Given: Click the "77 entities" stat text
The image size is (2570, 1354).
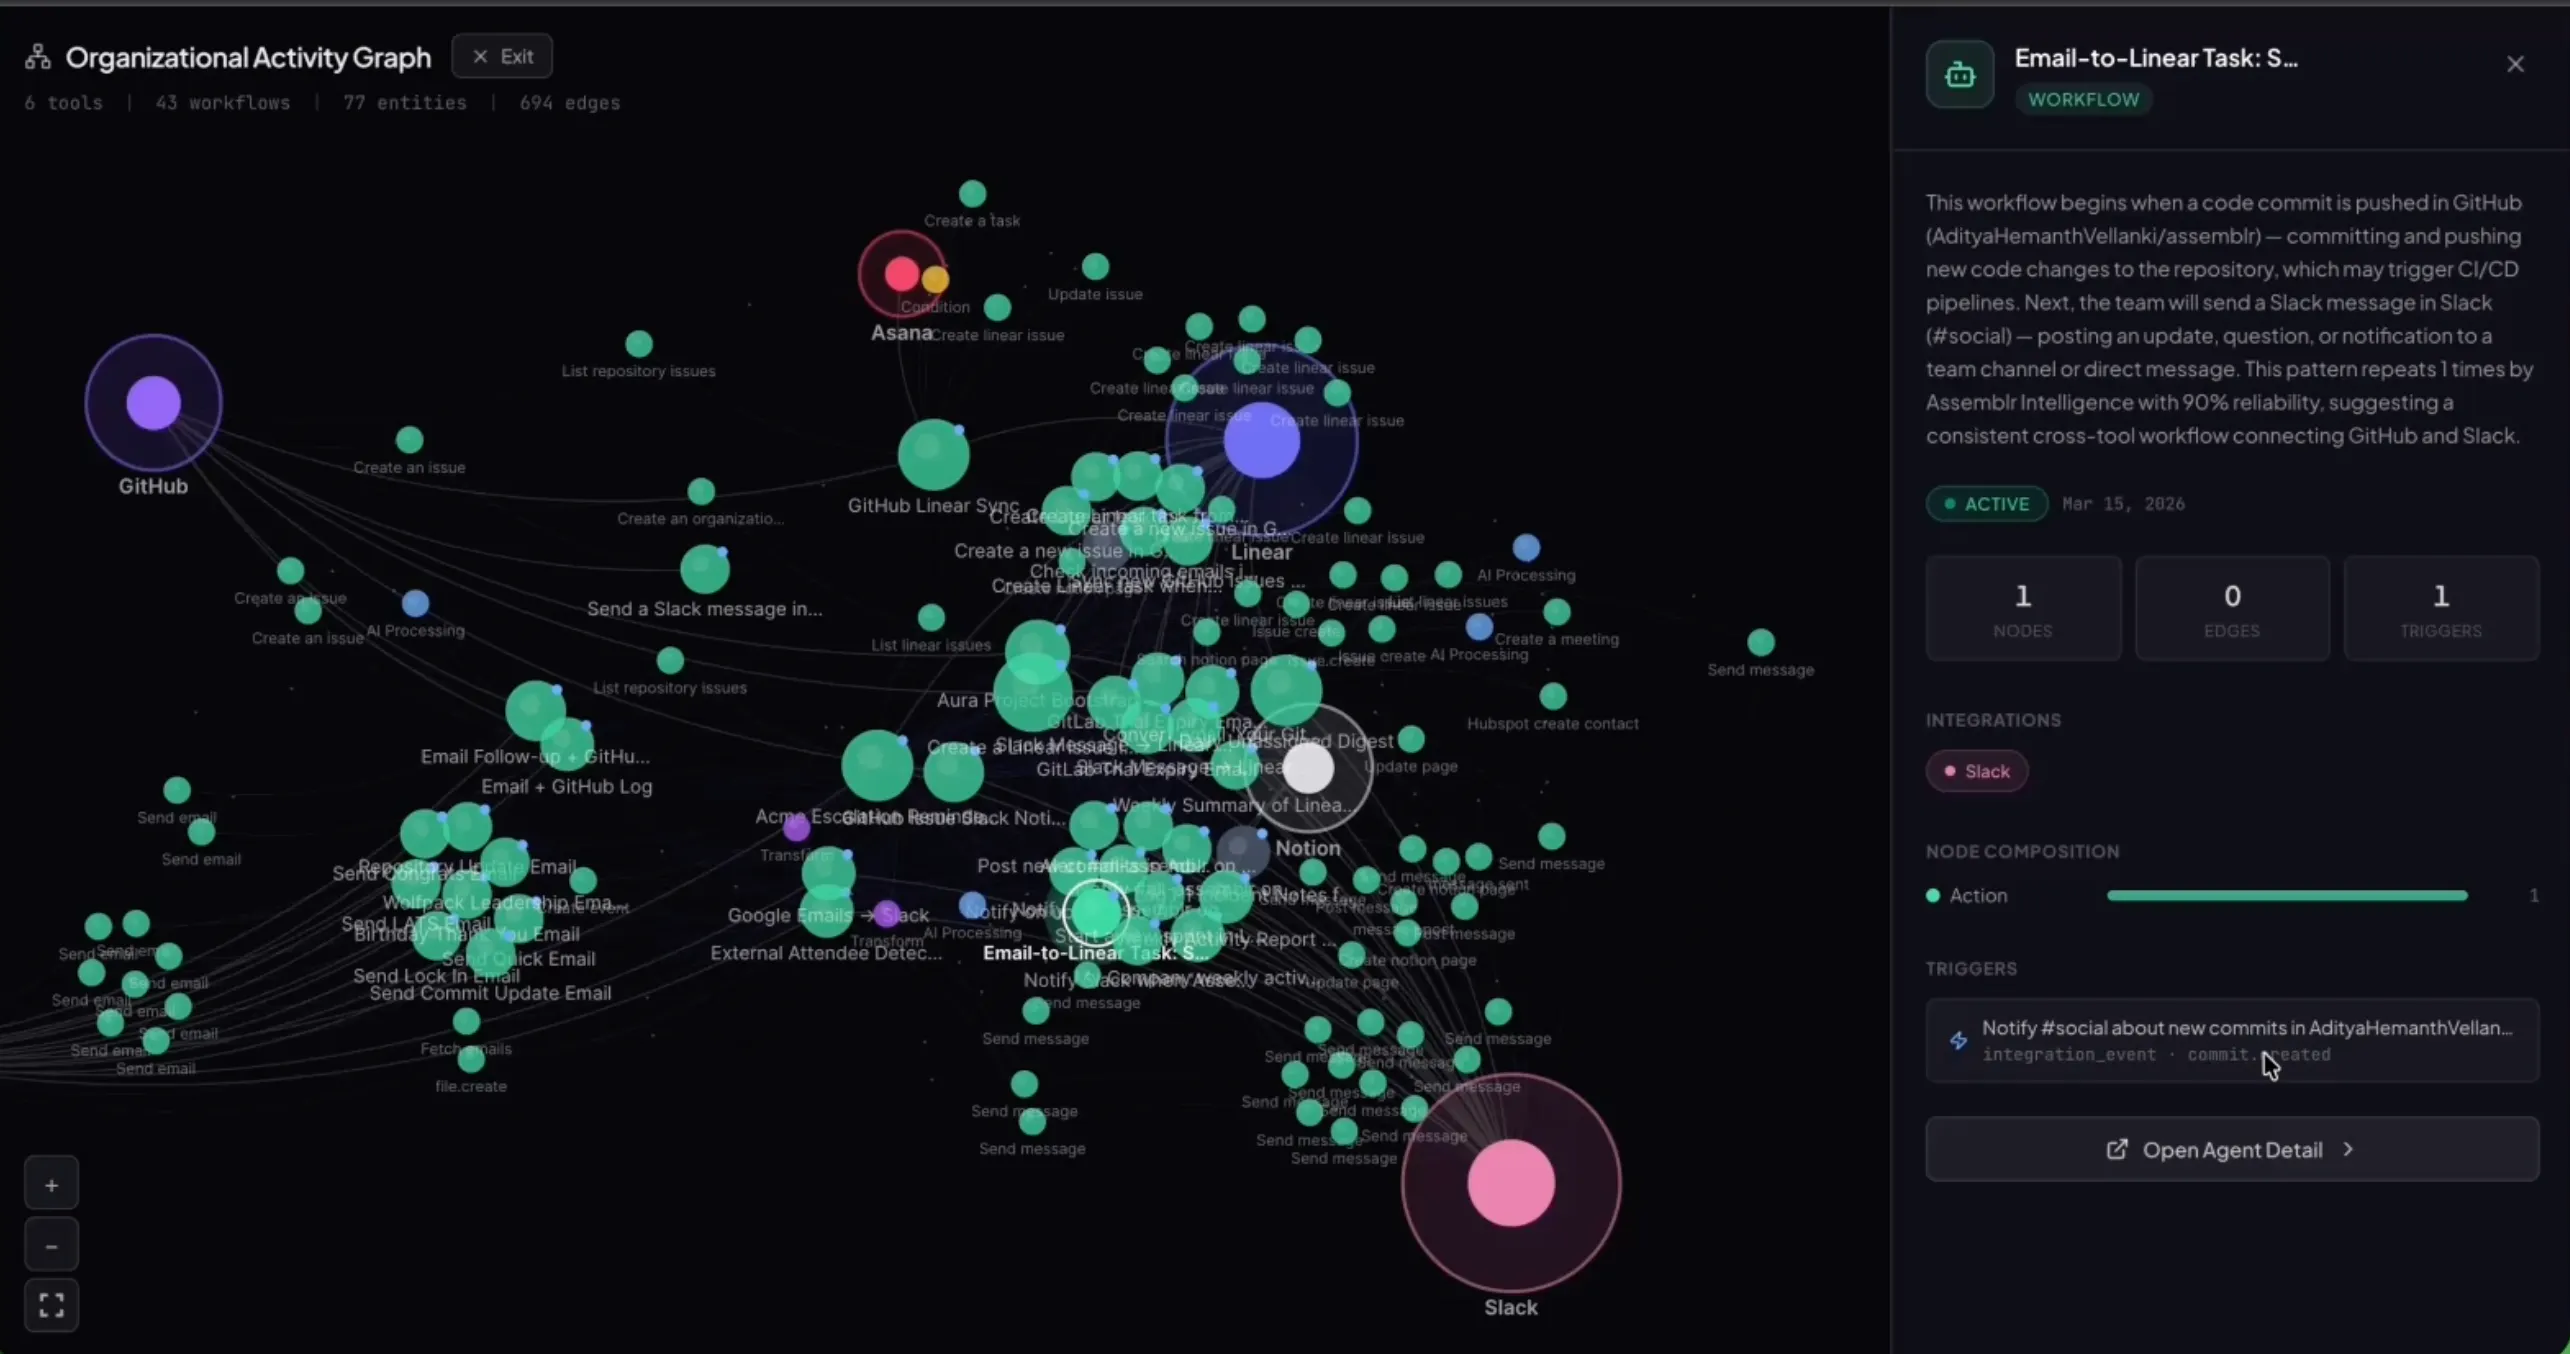Looking at the screenshot, I should coord(405,103).
